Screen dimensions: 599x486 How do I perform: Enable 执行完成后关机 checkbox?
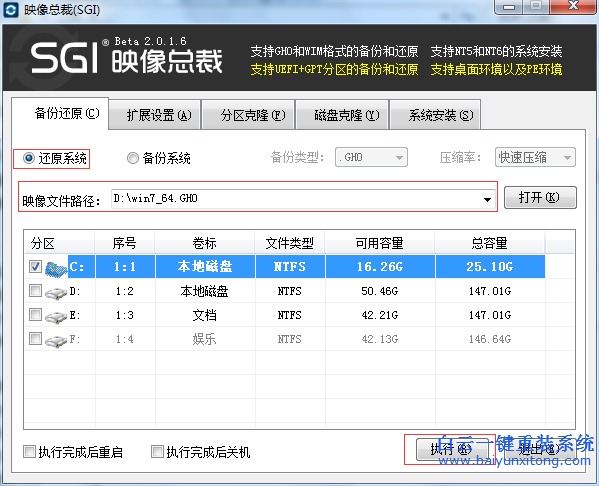(x=157, y=452)
